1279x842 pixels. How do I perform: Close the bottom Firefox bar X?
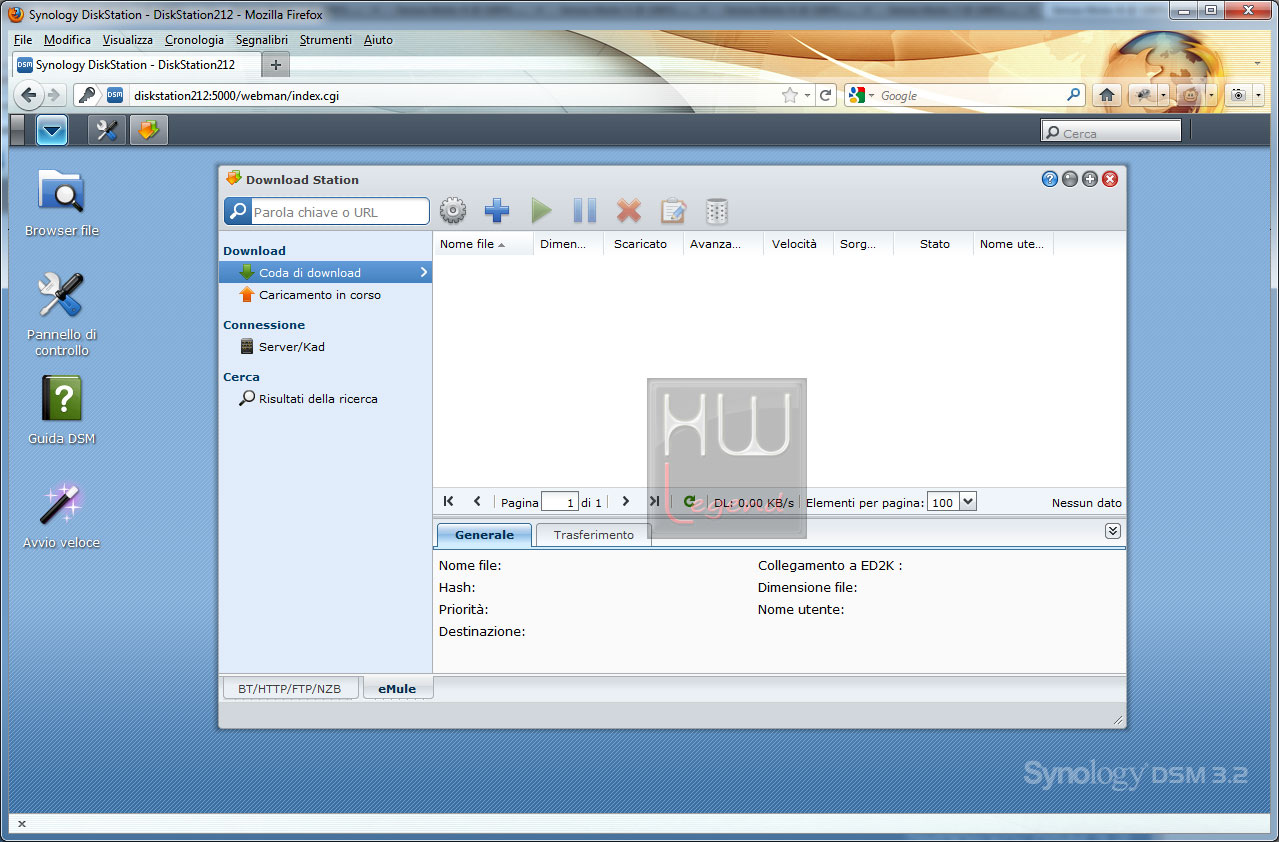point(22,824)
